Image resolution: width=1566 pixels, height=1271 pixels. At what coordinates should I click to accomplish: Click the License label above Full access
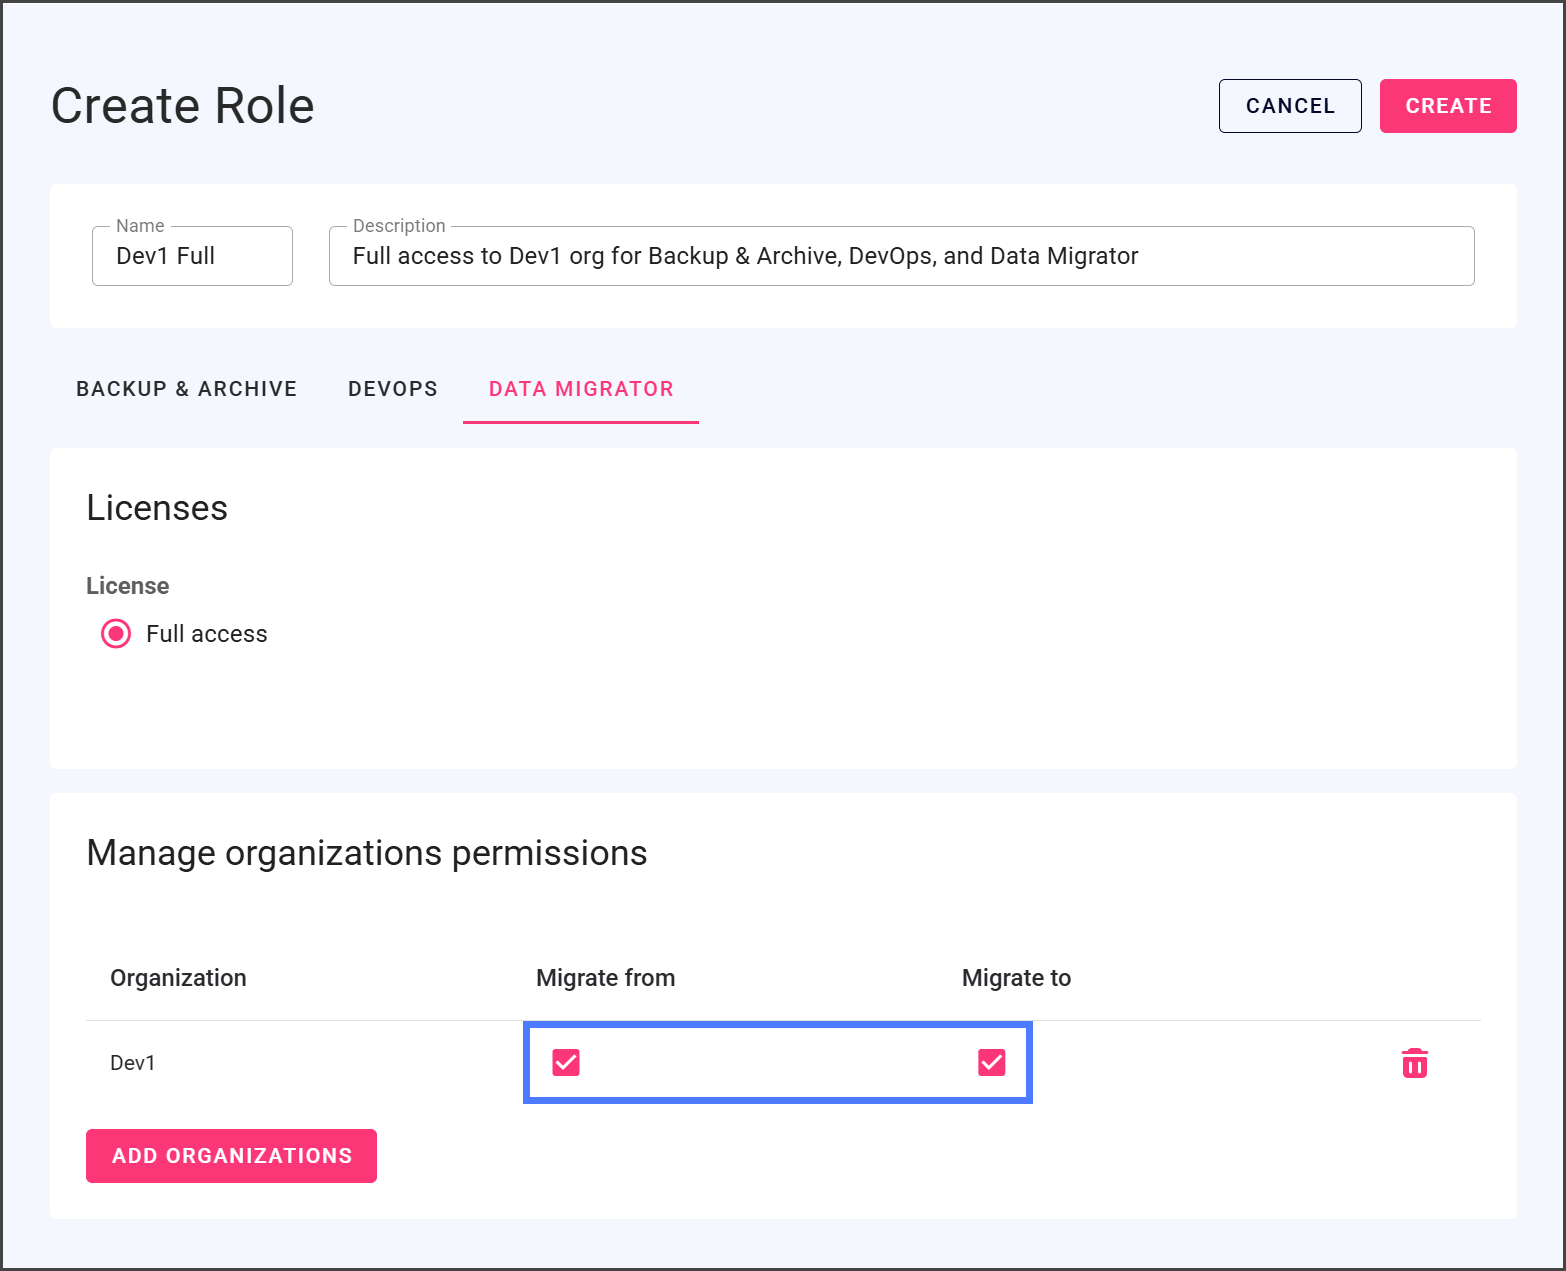pos(127,586)
